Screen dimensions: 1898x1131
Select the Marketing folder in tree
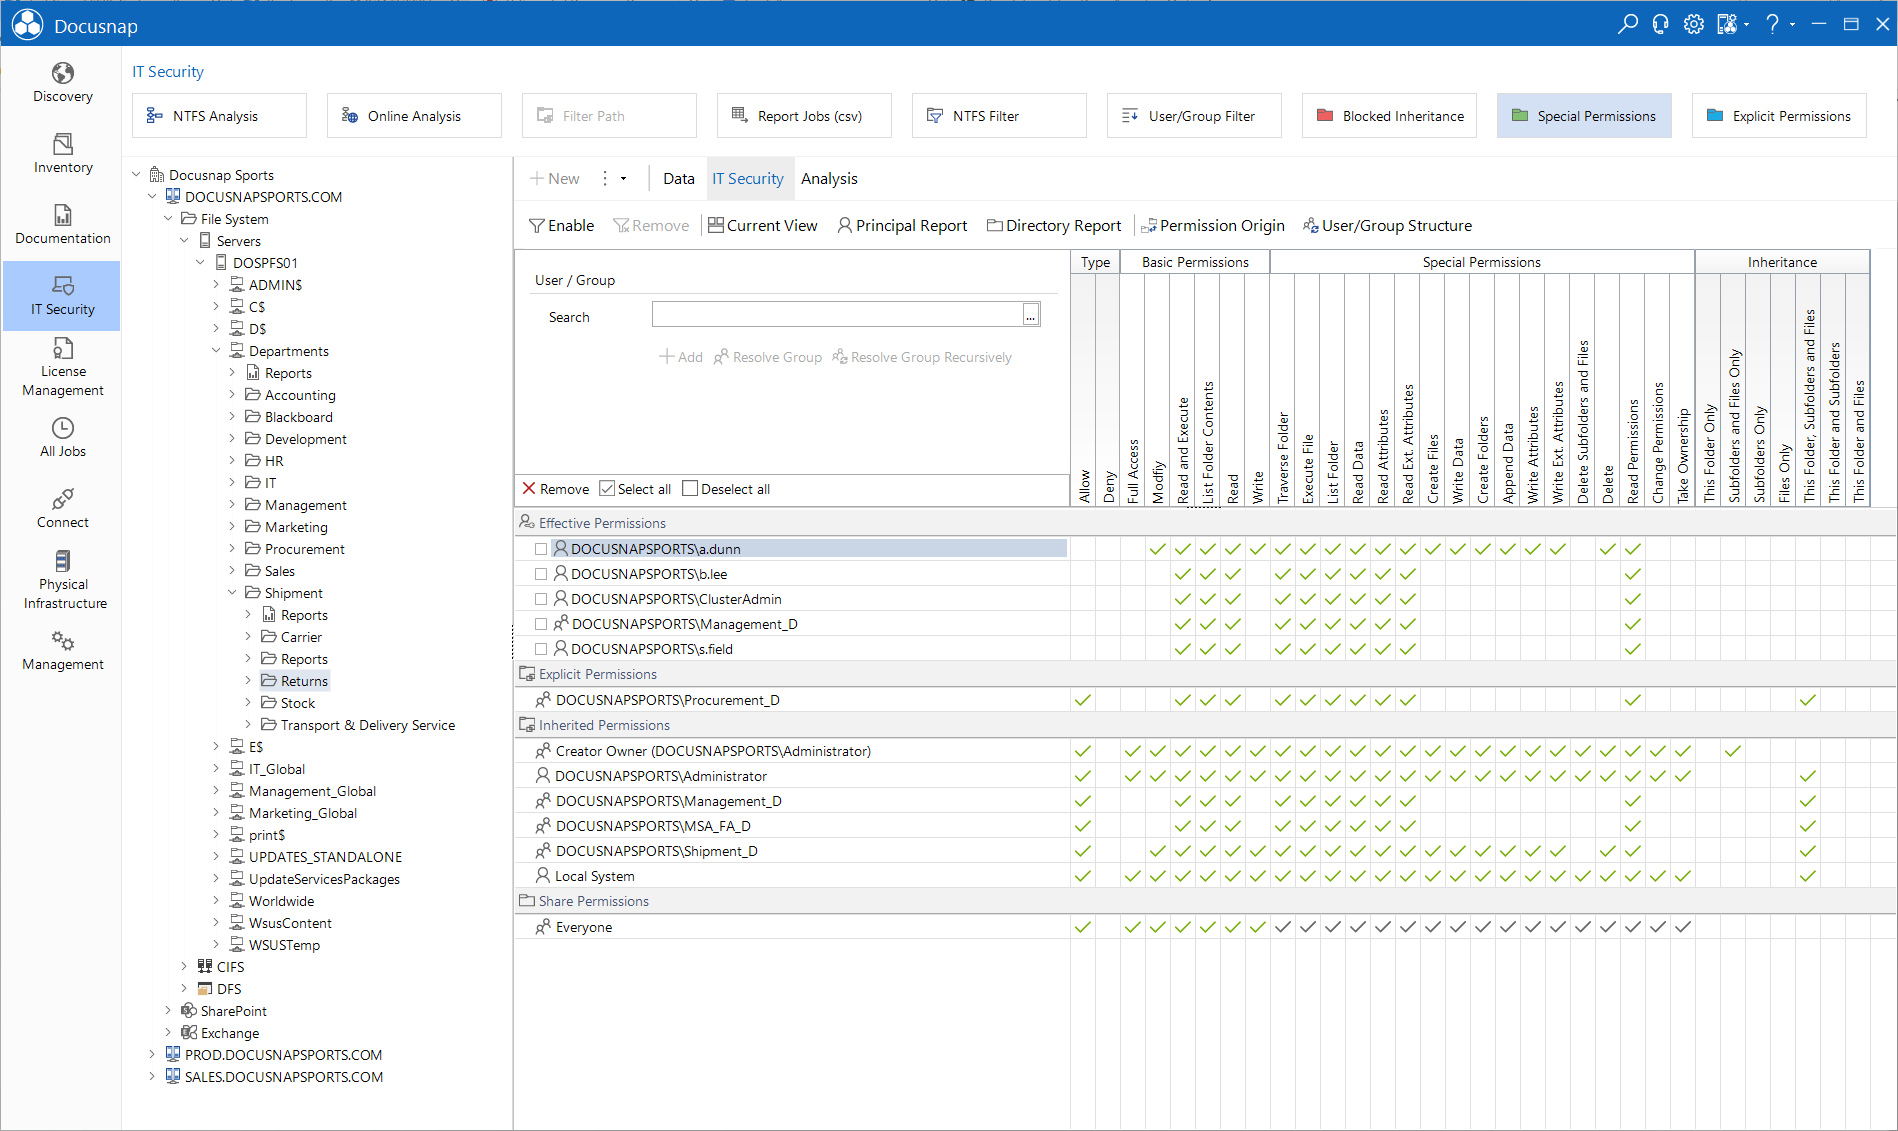(x=287, y=527)
